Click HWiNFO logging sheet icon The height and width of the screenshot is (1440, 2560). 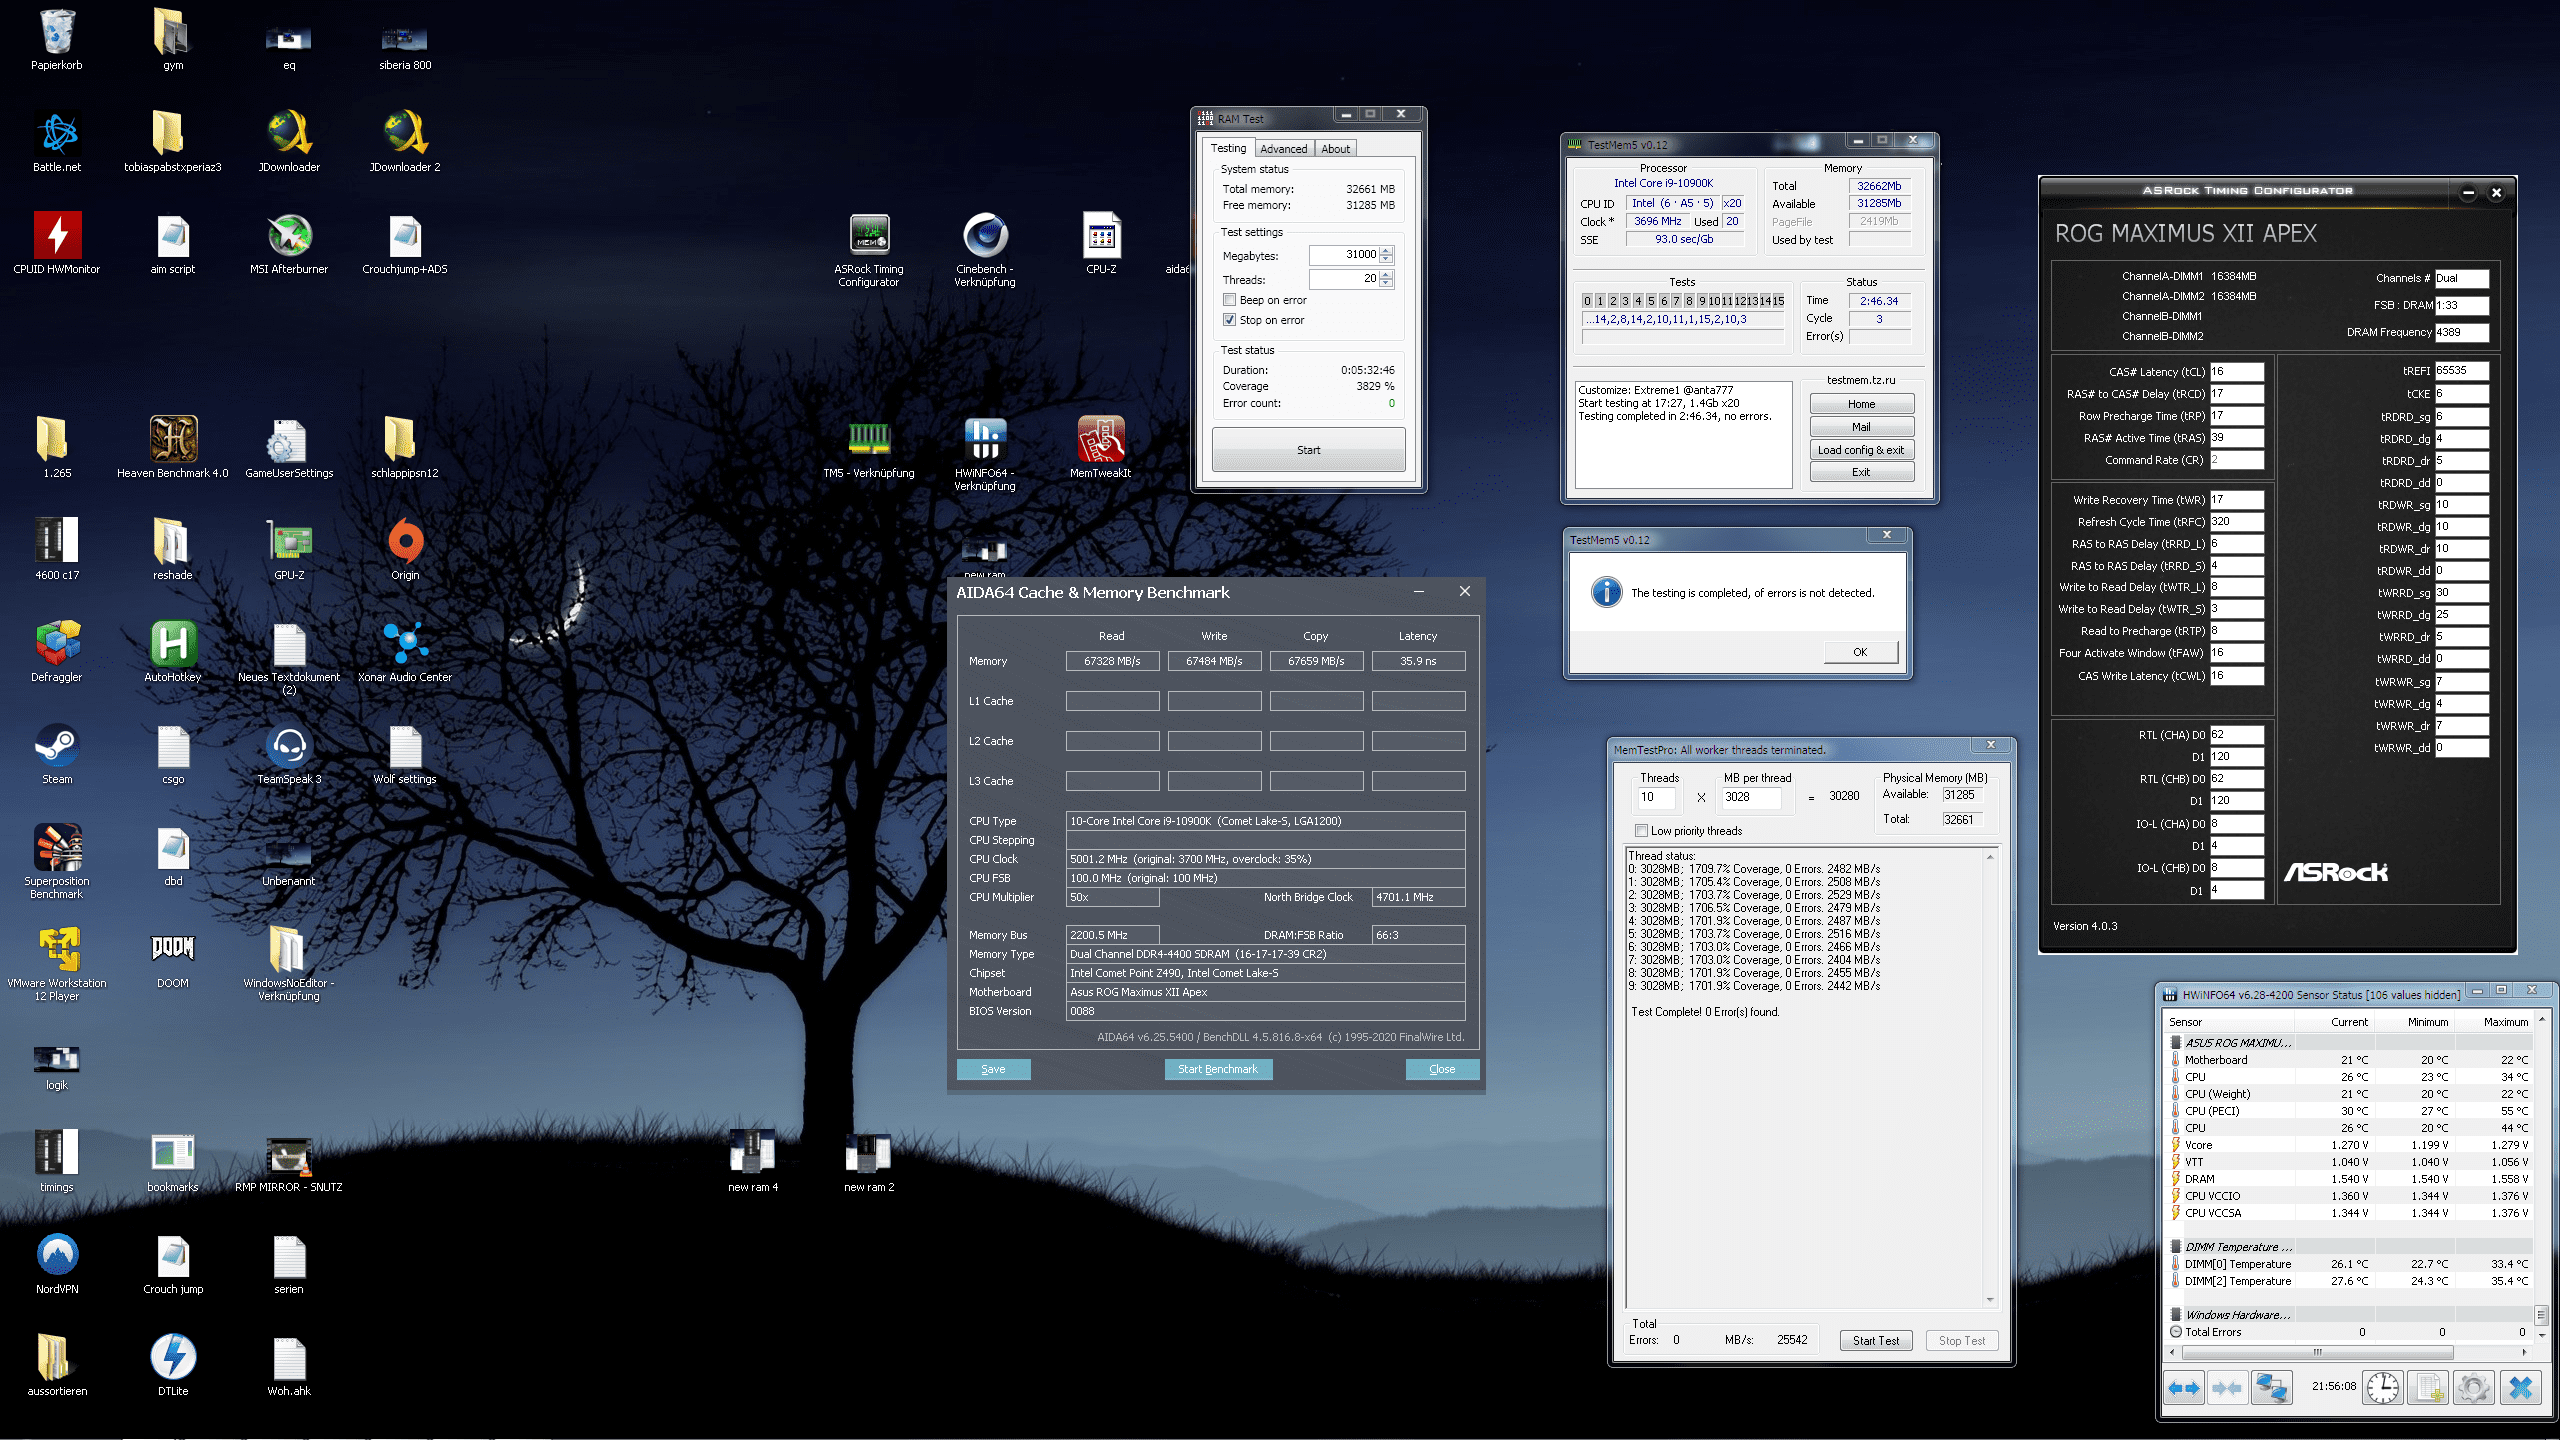coord(2427,1388)
